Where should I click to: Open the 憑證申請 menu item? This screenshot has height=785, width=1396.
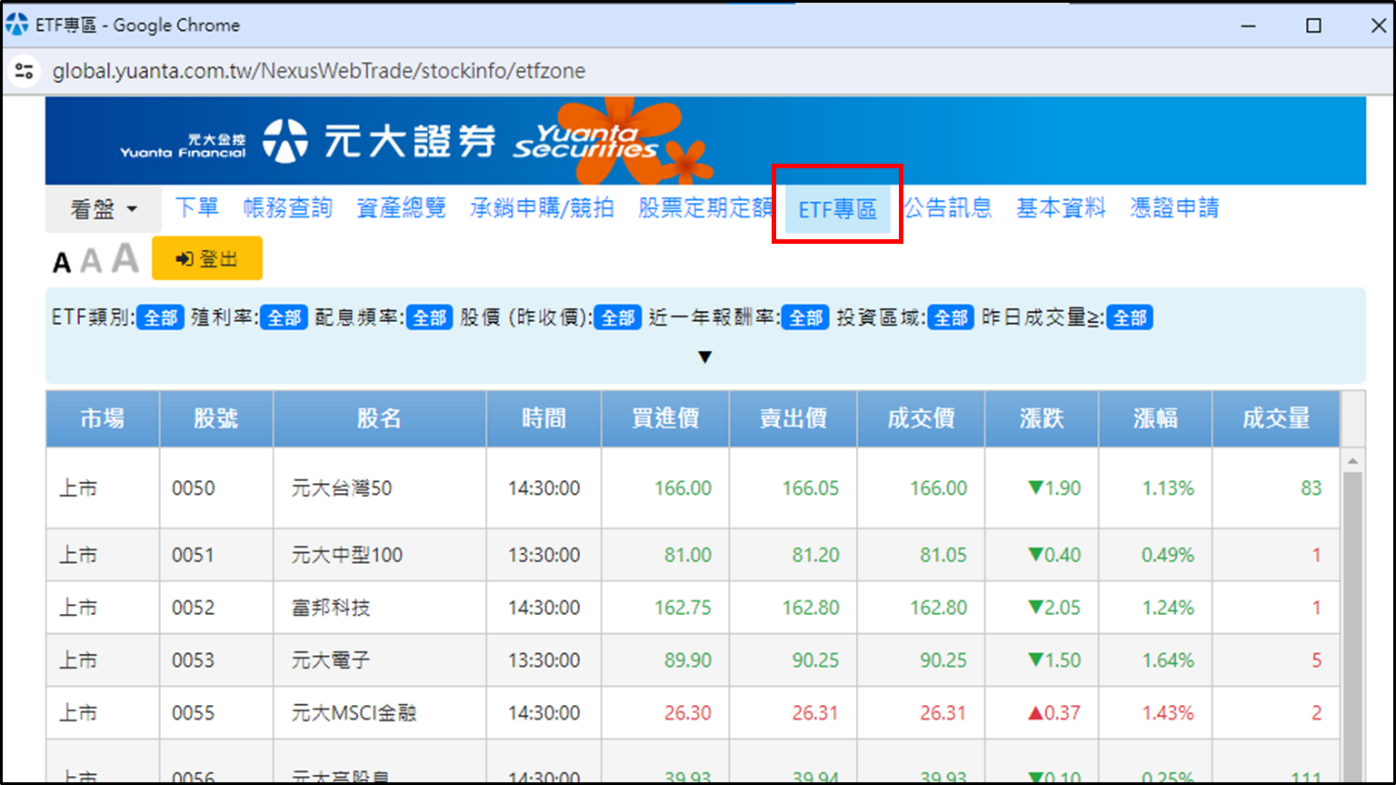point(1175,208)
